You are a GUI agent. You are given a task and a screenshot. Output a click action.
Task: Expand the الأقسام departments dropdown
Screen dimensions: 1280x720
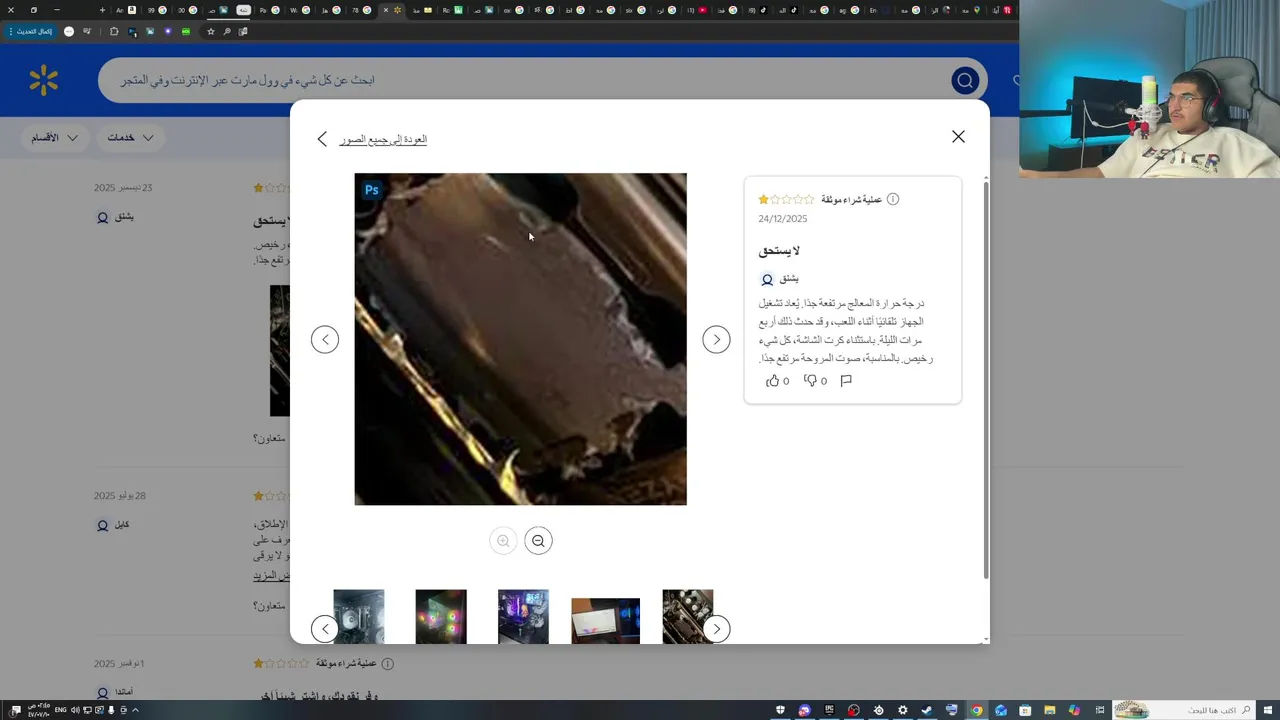(x=54, y=137)
